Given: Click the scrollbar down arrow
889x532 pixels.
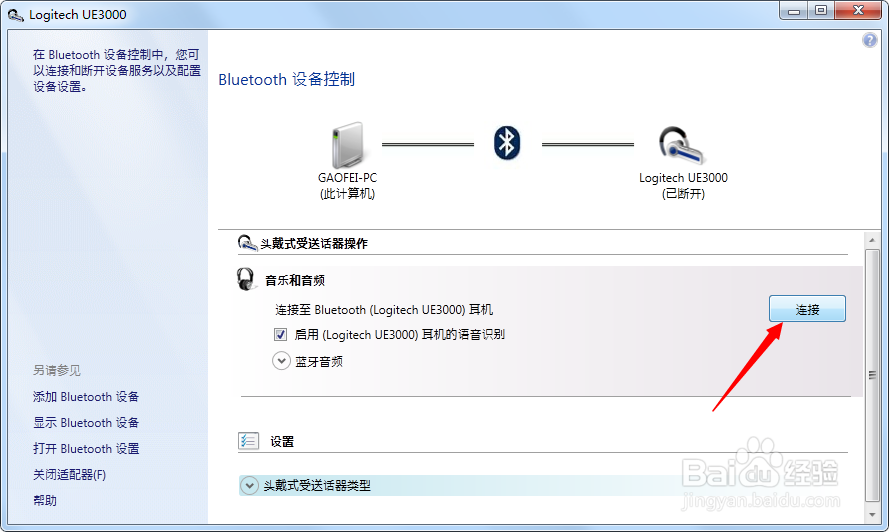Looking at the screenshot, I should pyautogui.click(x=872, y=514).
